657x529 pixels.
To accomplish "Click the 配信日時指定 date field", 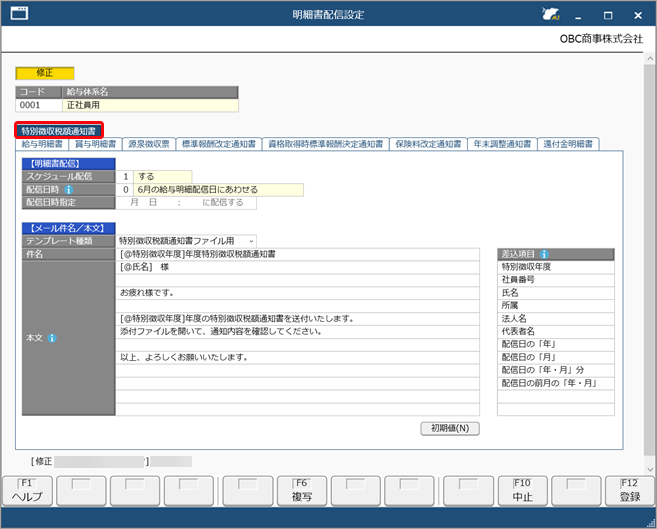I will 186,203.
